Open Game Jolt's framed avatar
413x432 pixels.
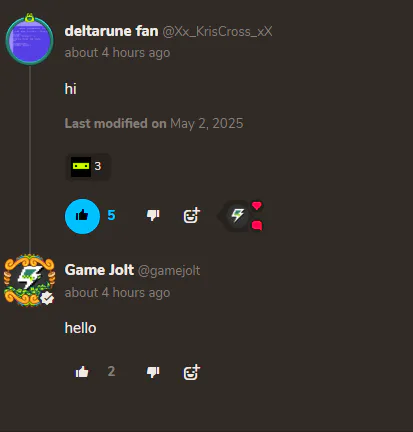(30, 280)
